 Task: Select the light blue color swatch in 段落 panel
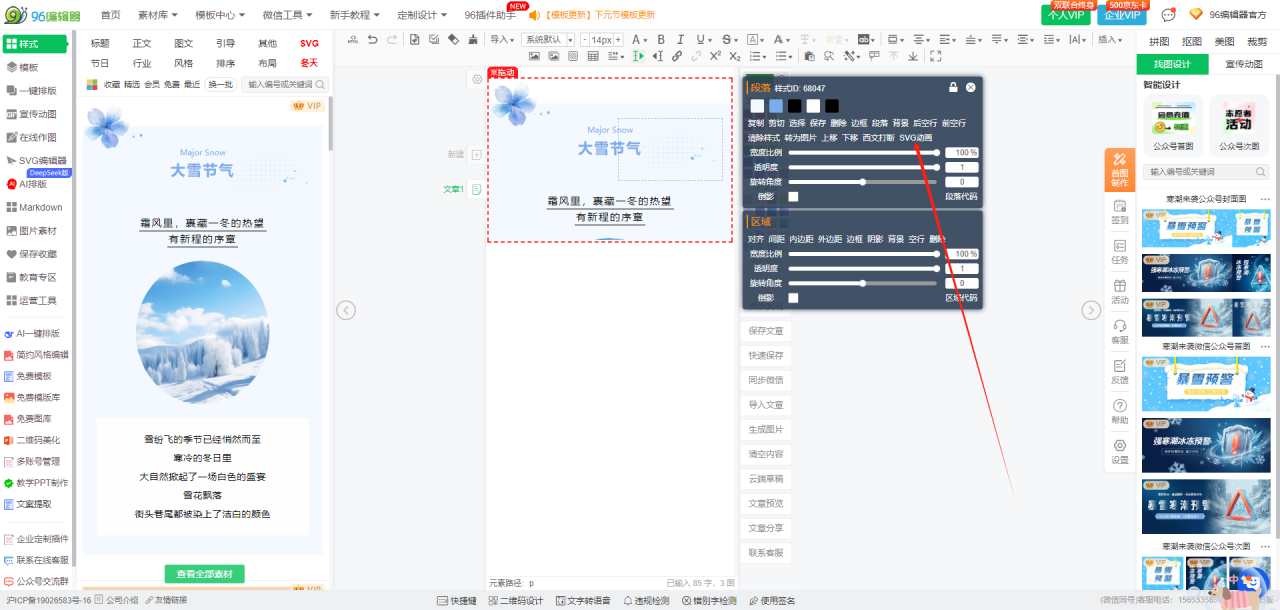tap(776, 106)
